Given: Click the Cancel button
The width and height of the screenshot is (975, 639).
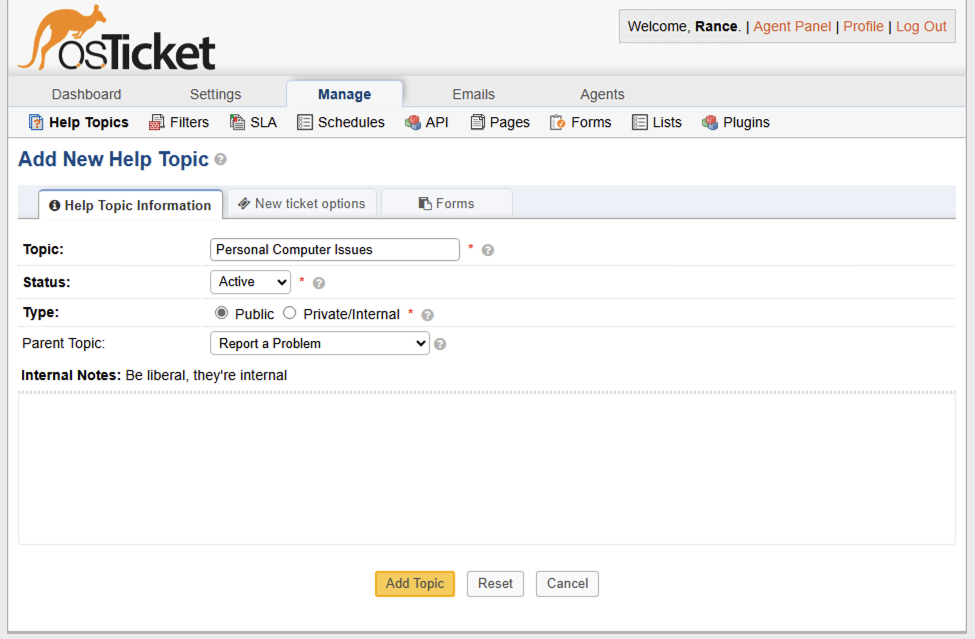Looking at the screenshot, I should 567,584.
